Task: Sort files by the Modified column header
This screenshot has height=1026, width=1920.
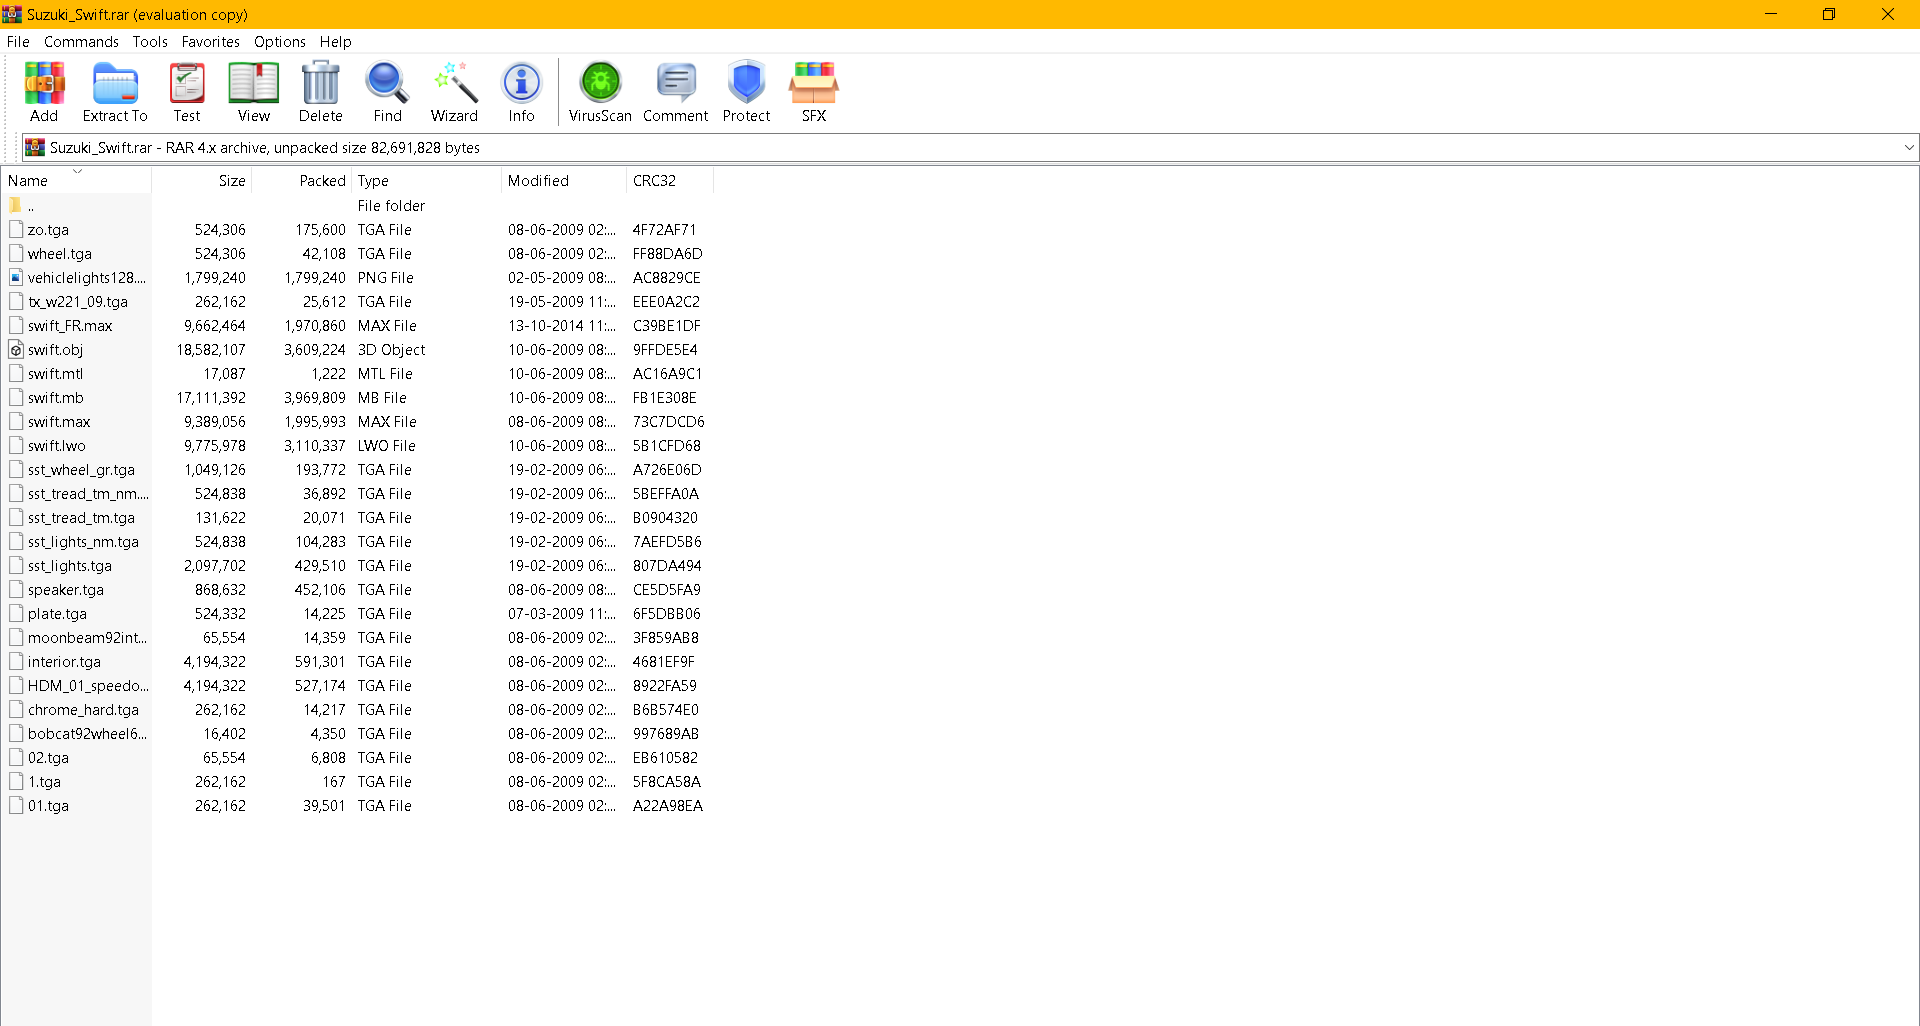Action: pos(564,181)
